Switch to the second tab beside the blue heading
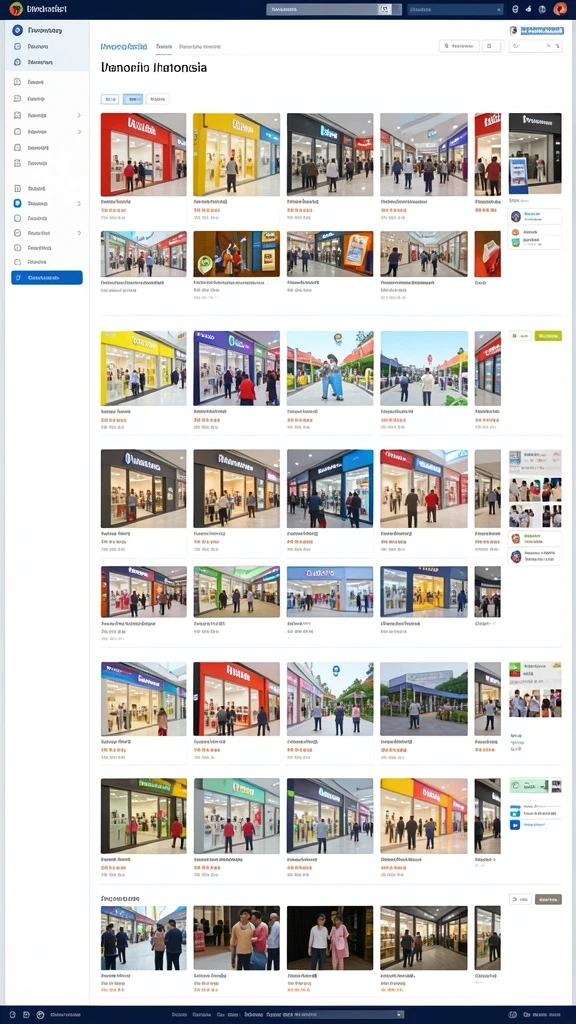The width and height of the screenshot is (576, 1024). (164, 46)
